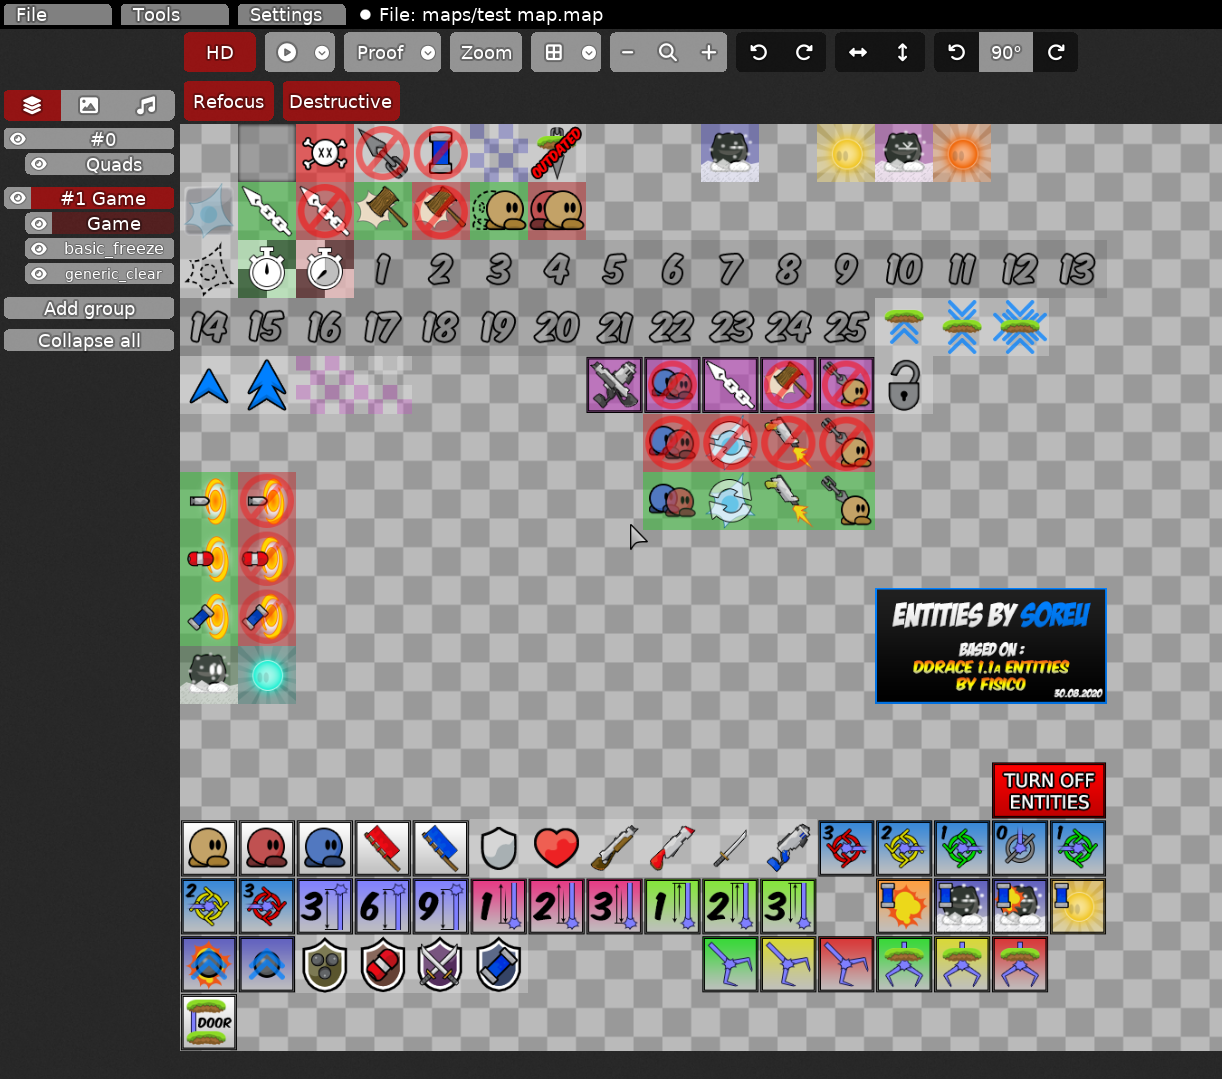Viewport: 1222px width, 1079px height.
Task: Reset zoom with the magnifier icon
Action: (x=668, y=53)
